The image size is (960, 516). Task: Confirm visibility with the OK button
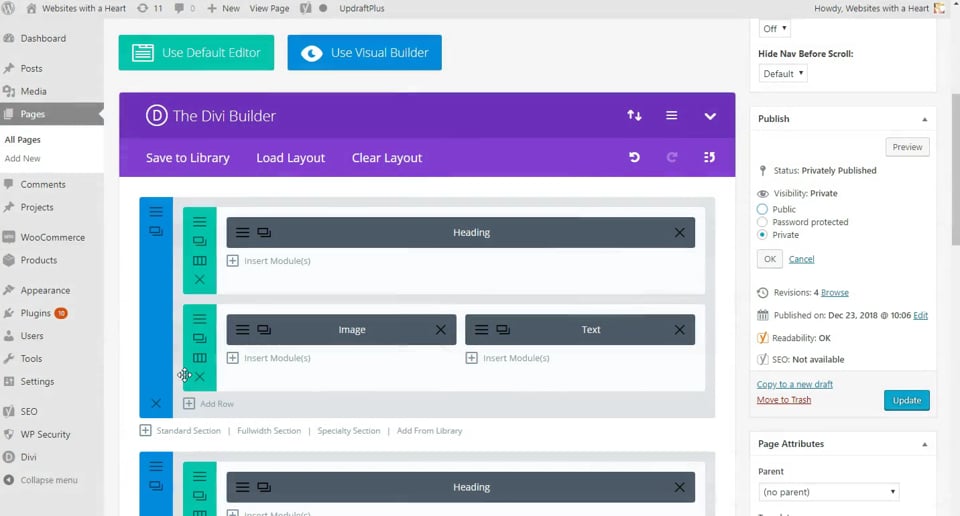[x=770, y=259]
